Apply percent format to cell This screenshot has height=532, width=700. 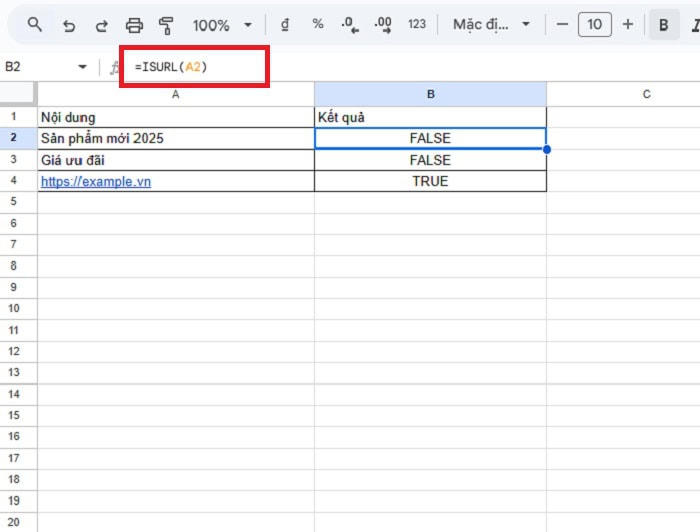[x=318, y=24]
